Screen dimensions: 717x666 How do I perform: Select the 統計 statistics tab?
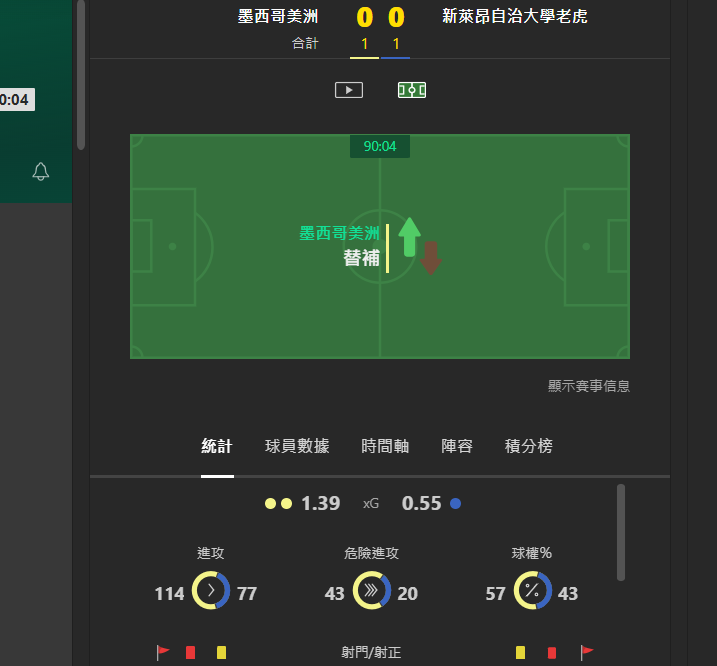tap(217, 446)
